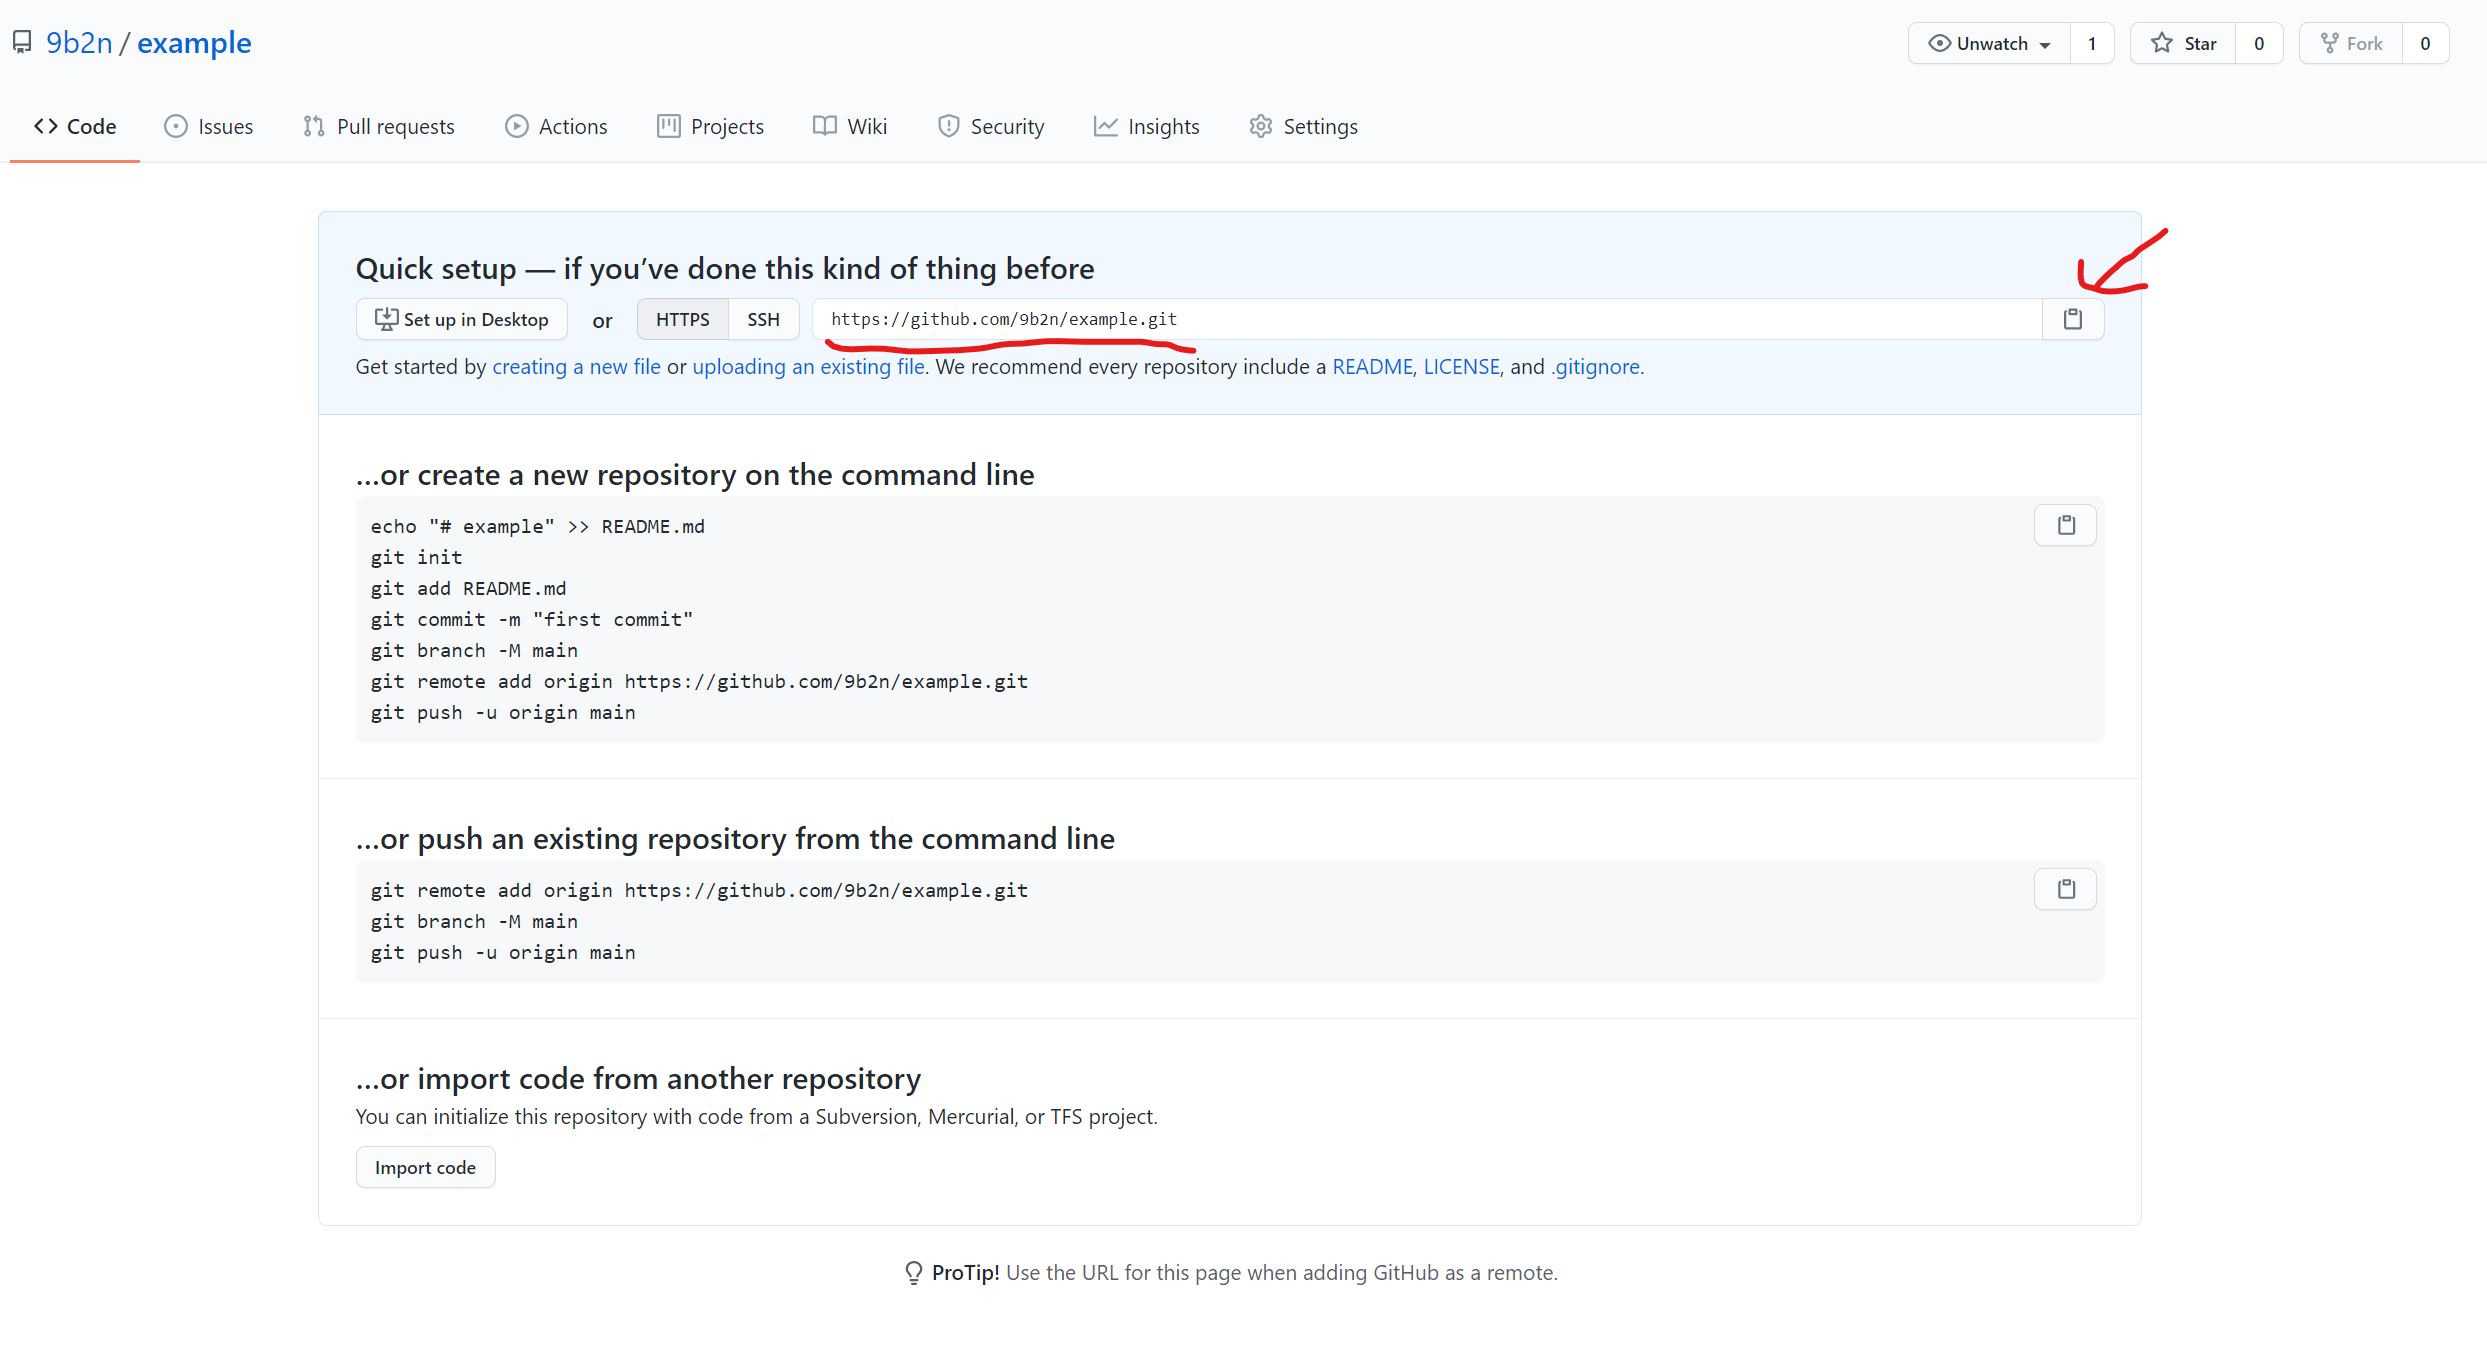Click the eye icon in Unwatch
Viewport: 2487px width, 1345px height.
click(1939, 43)
